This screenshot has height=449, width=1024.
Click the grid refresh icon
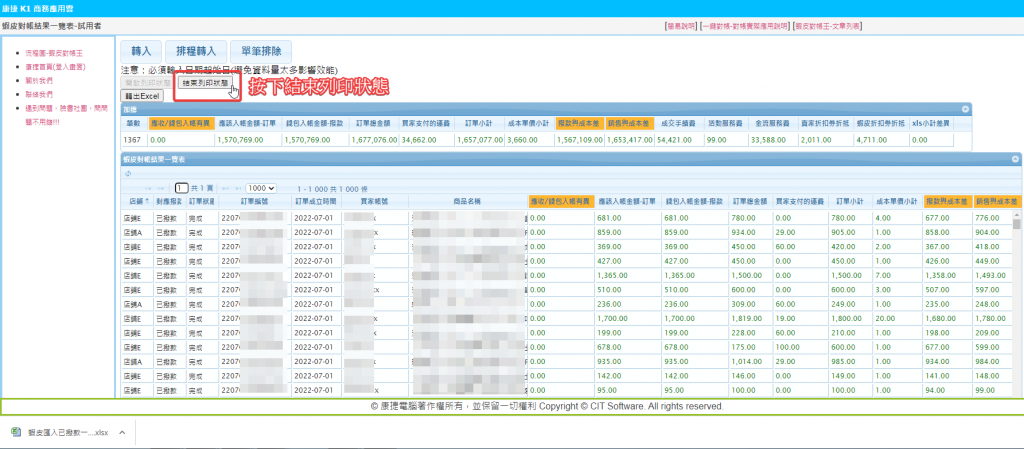pyautogui.click(x=128, y=173)
